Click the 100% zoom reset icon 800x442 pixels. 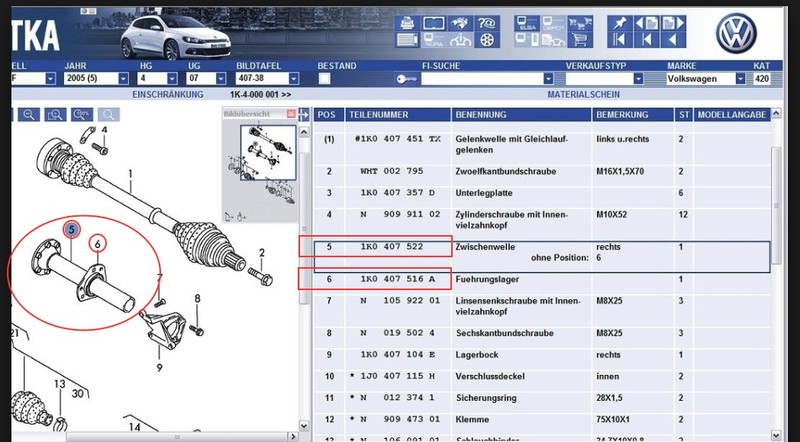81,115
